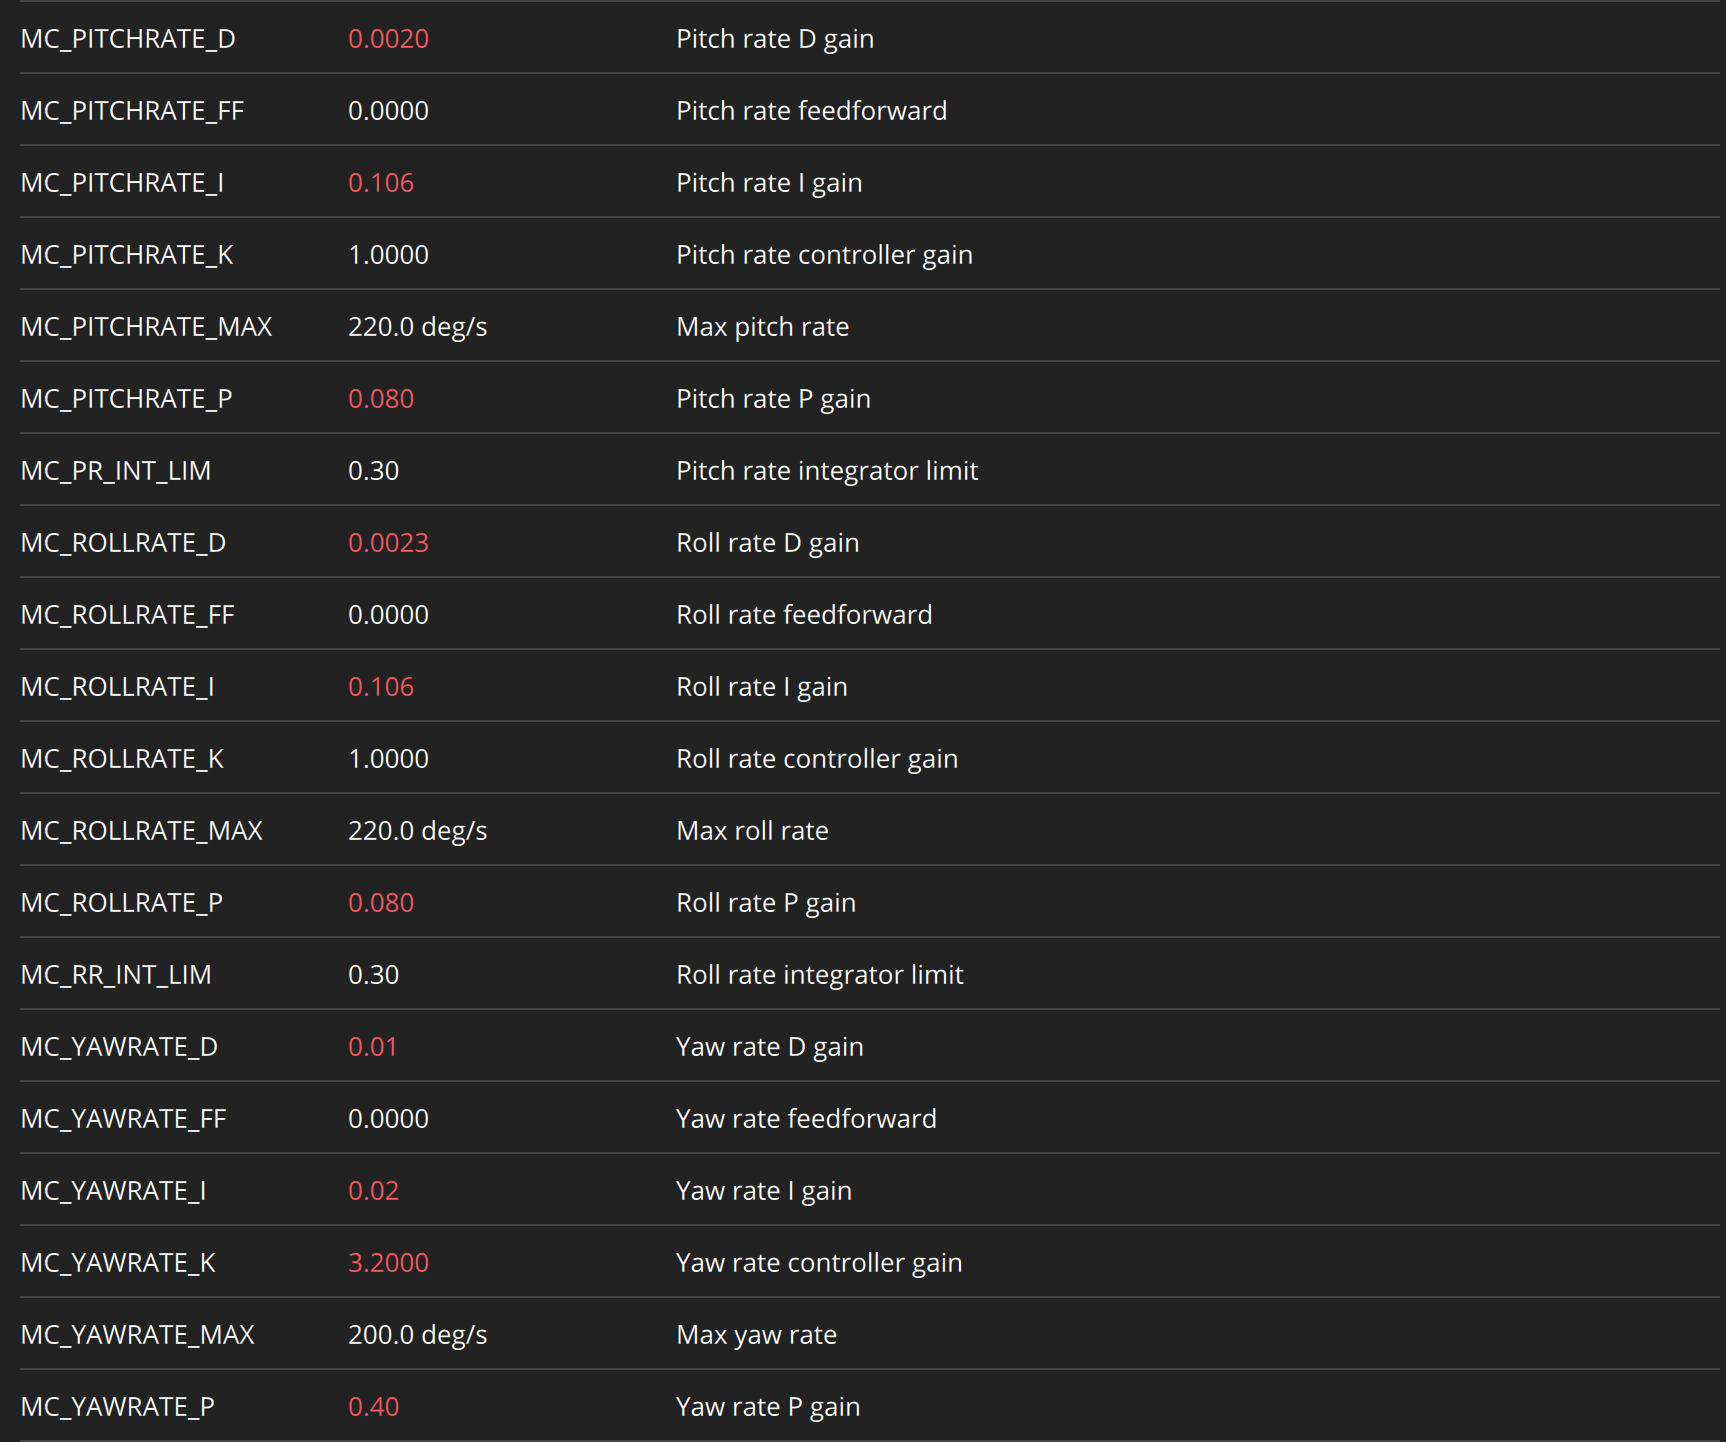Edit the MC_YAWRATE_D value 0.01
Screen dimensions: 1726x1442
[x=372, y=1047]
